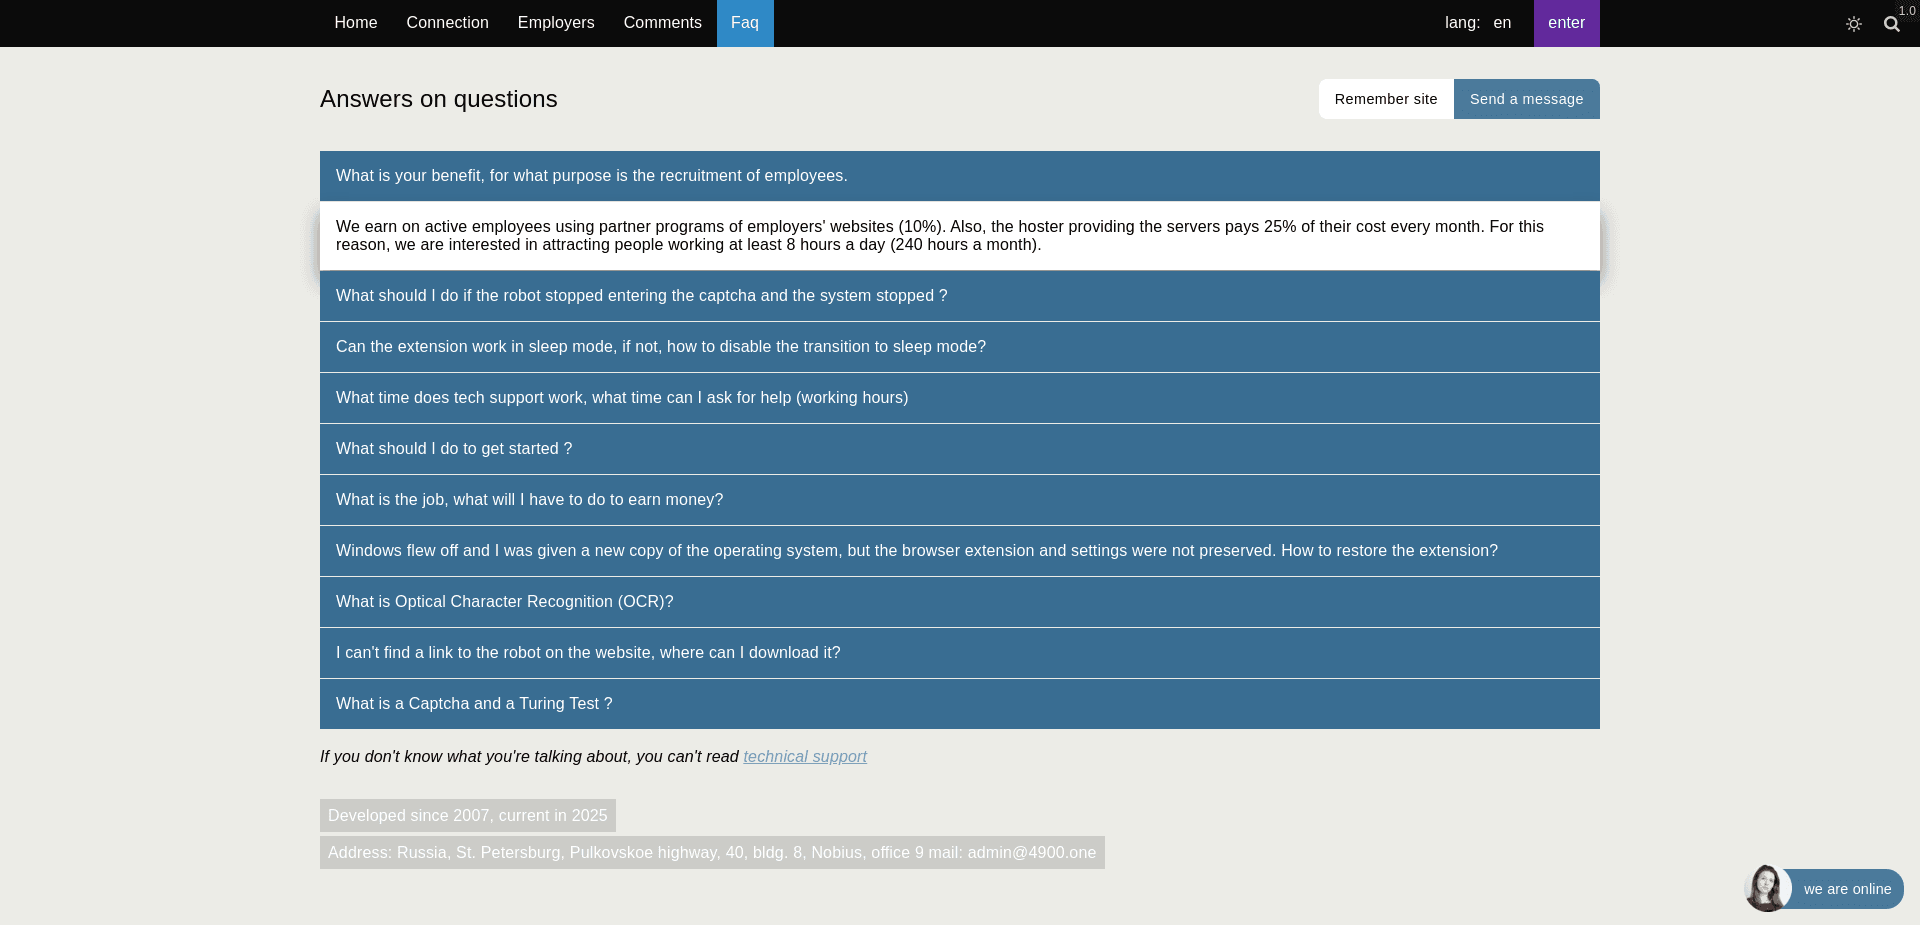This screenshot has height=925, width=1920.
Task: Go to the Home menu item
Action: (355, 23)
